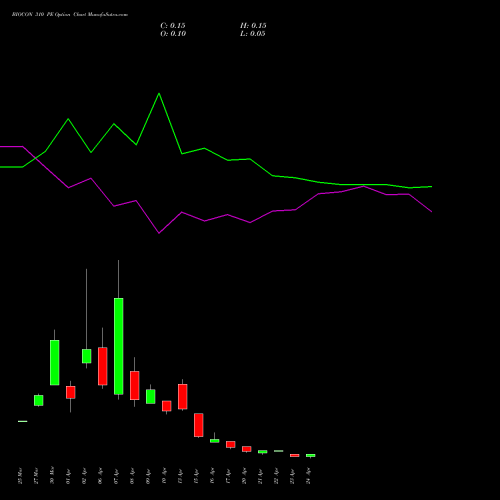The height and width of the screenshot is (500, 500).
Task: Select the '02 Apr' date axis label
Action: click(x=84, y=476)
